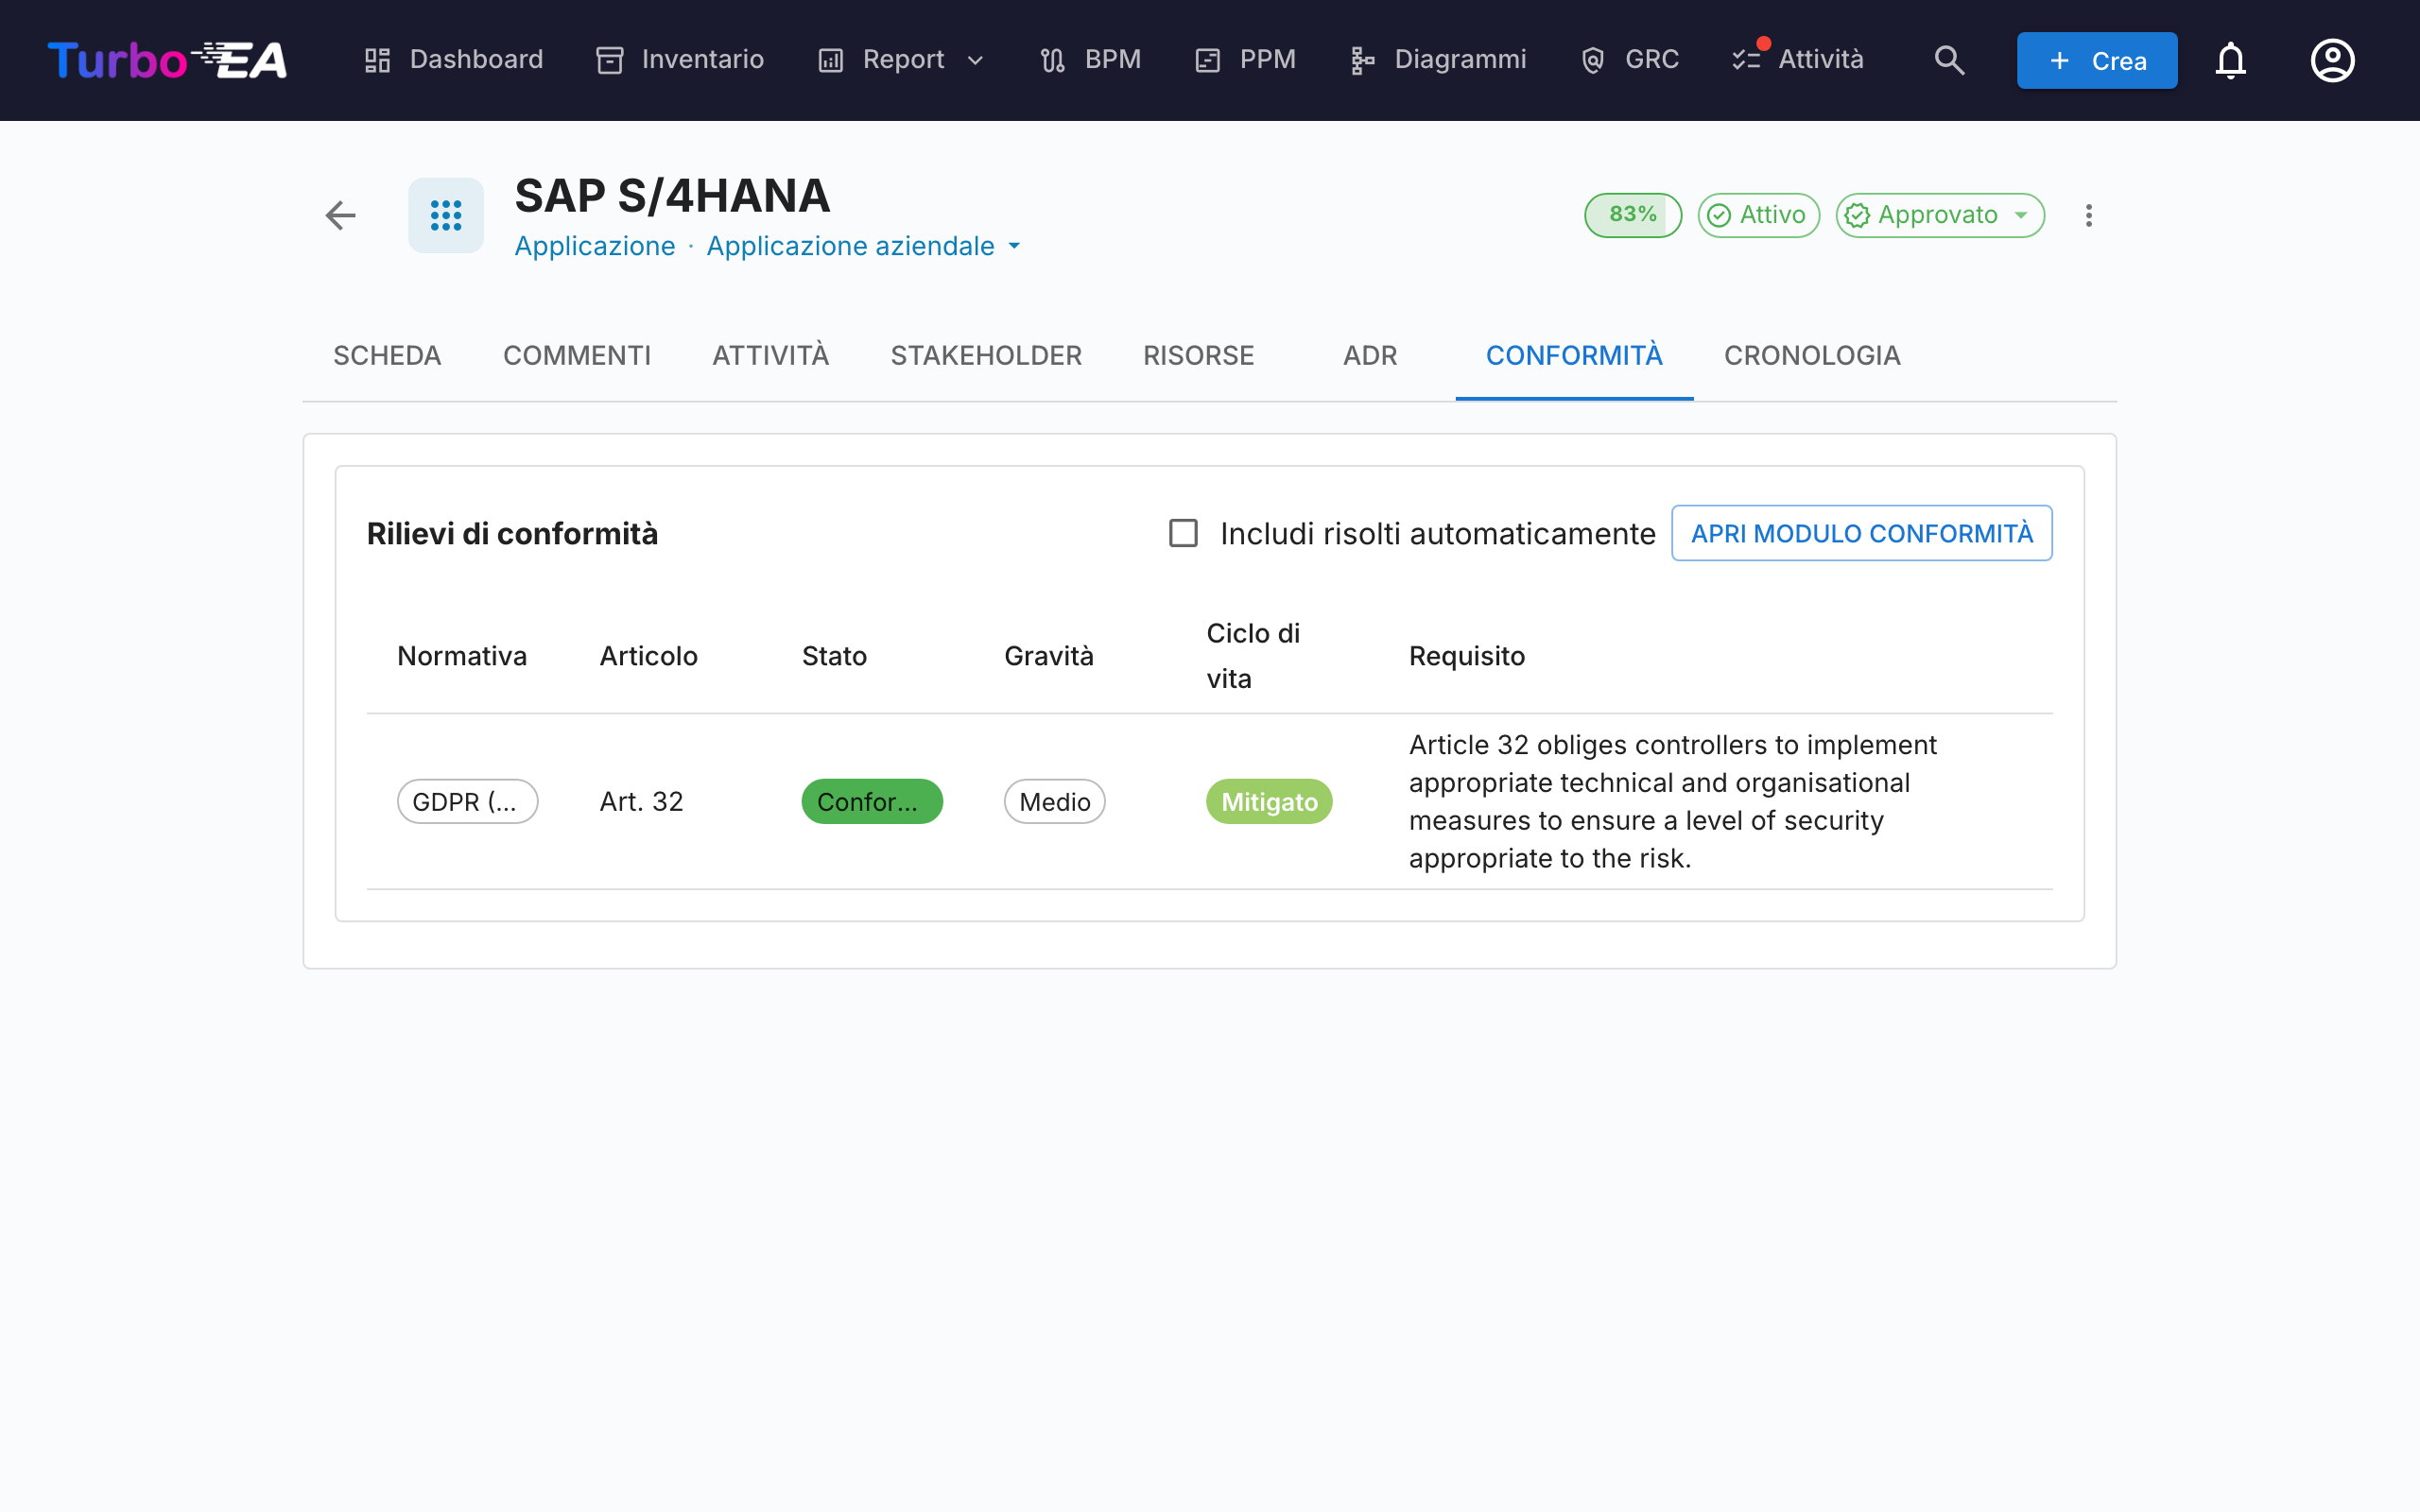Go to Inventario in navigation
2420x1512 pixels.
click(680, 60)
